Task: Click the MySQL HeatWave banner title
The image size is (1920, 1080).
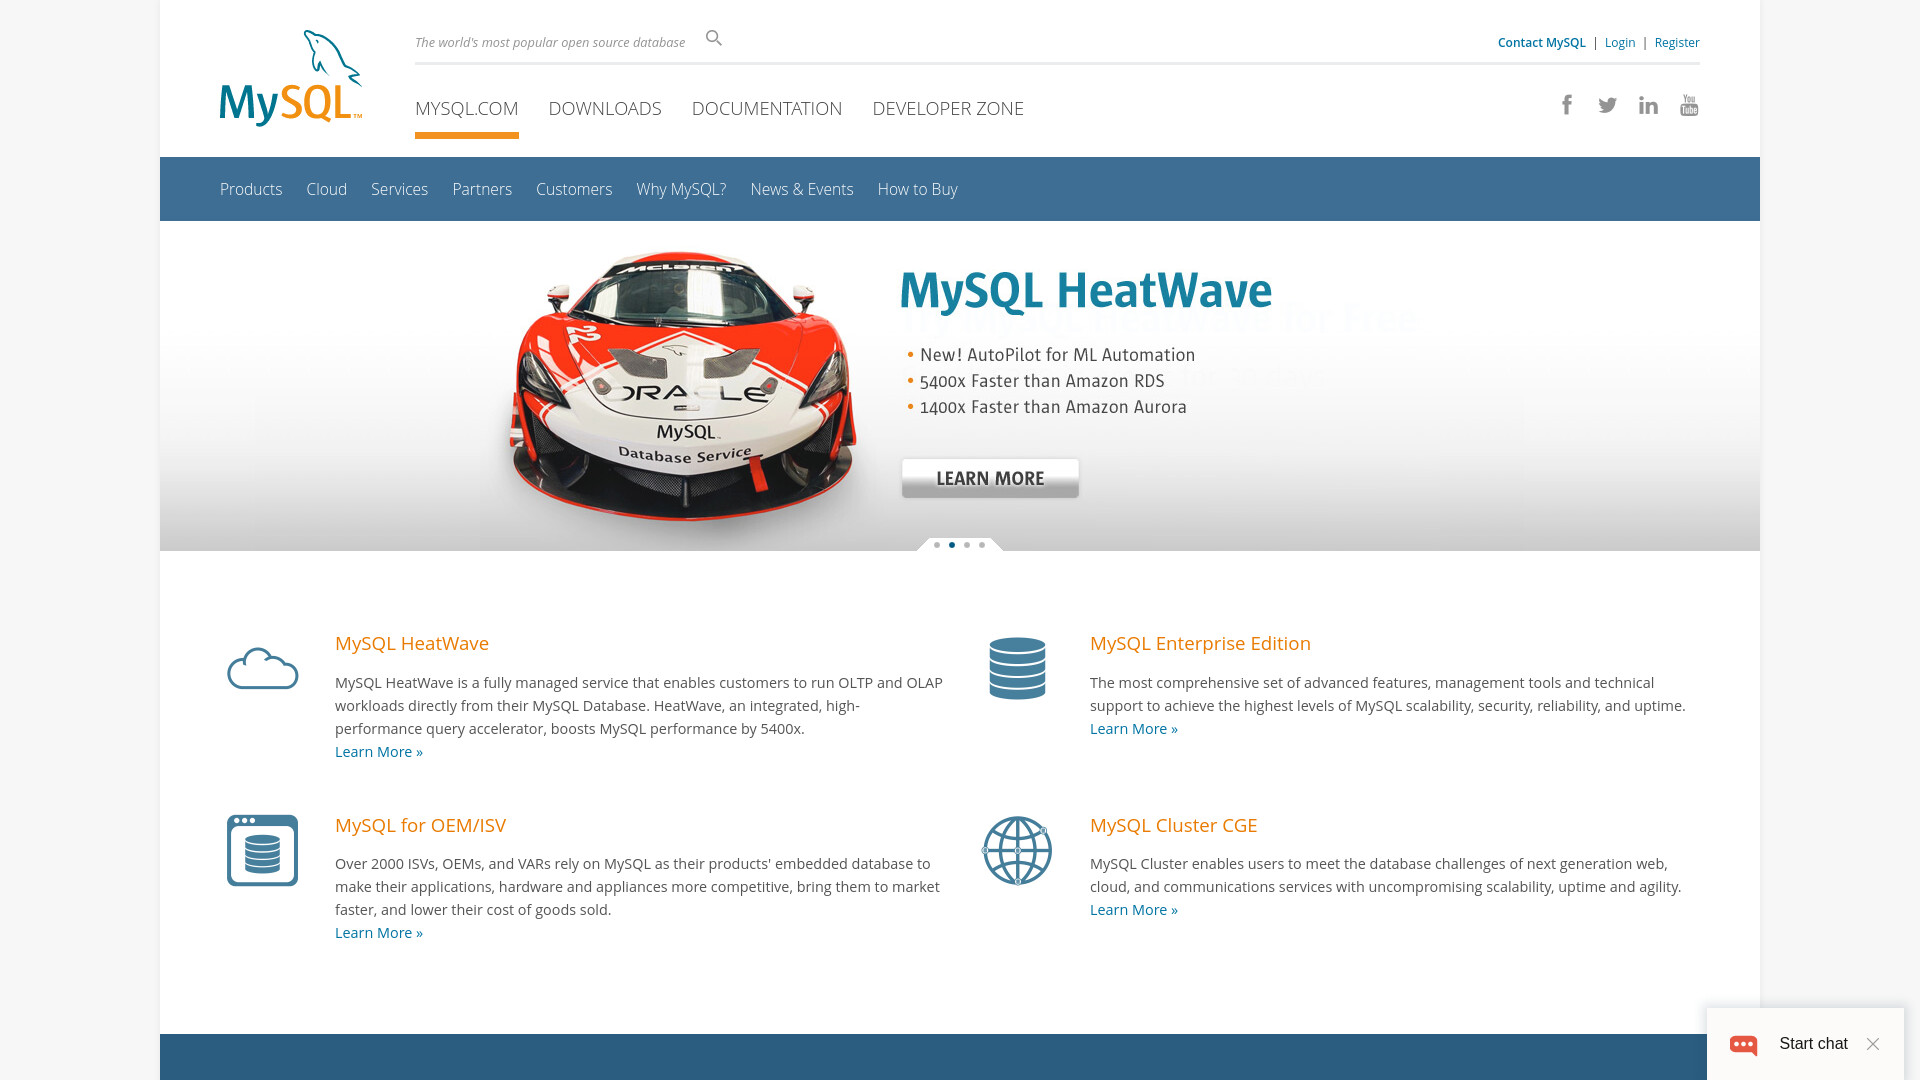Action: pyautogui.click(x=1086, y=291)
